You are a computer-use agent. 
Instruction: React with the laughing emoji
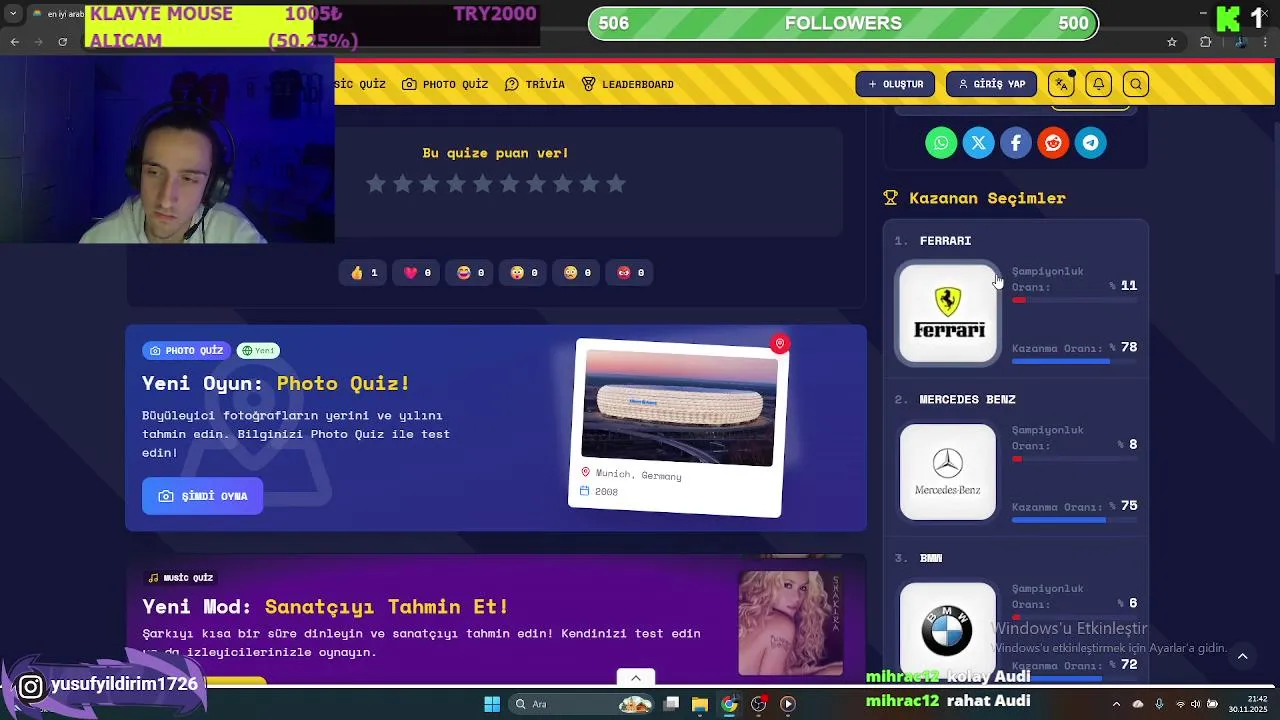click(470, 272)
